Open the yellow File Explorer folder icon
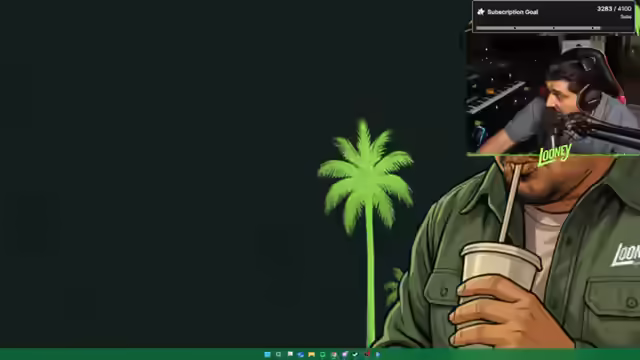The height and width of the screenshot is (360, 640). tap(311, 355)
